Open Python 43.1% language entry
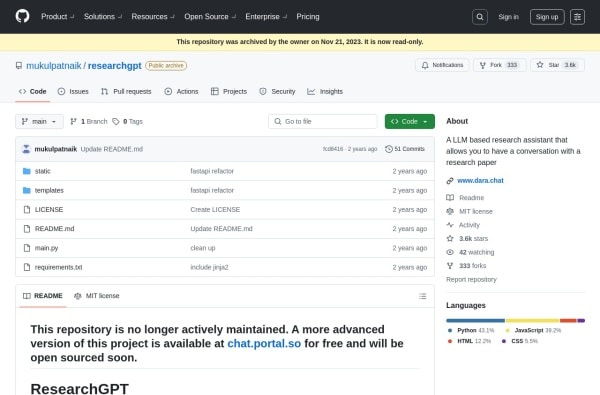The width and height of the screenshot is (600, 395). 471,330
